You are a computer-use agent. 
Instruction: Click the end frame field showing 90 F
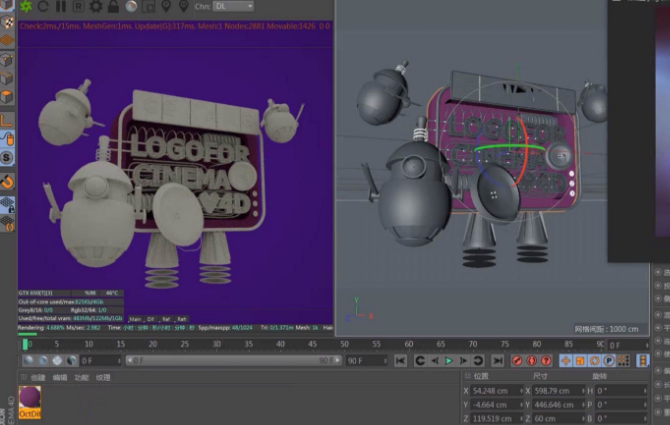click(x=364, y=360)
